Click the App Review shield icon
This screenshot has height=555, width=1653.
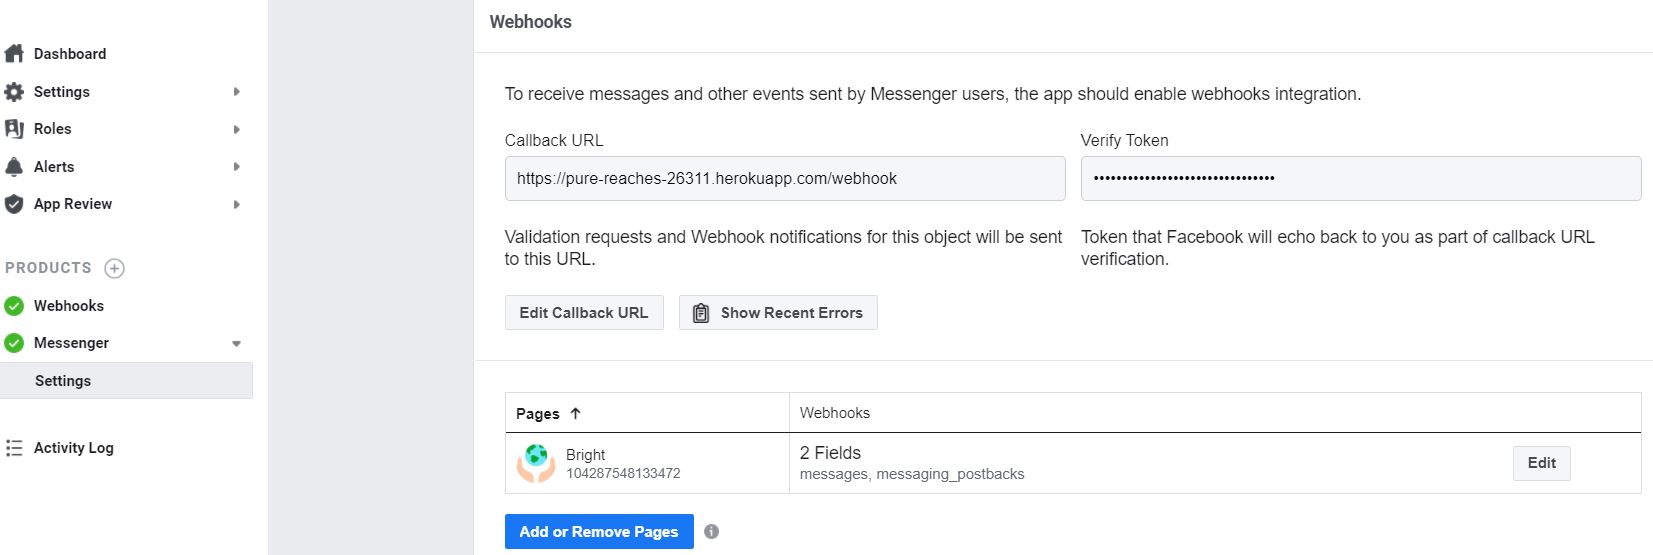14,204
